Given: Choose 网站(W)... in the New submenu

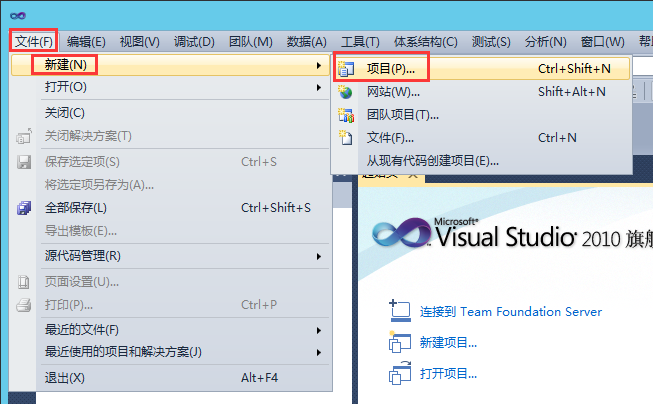Looking at the screenshot, I should tap(482, 92).
